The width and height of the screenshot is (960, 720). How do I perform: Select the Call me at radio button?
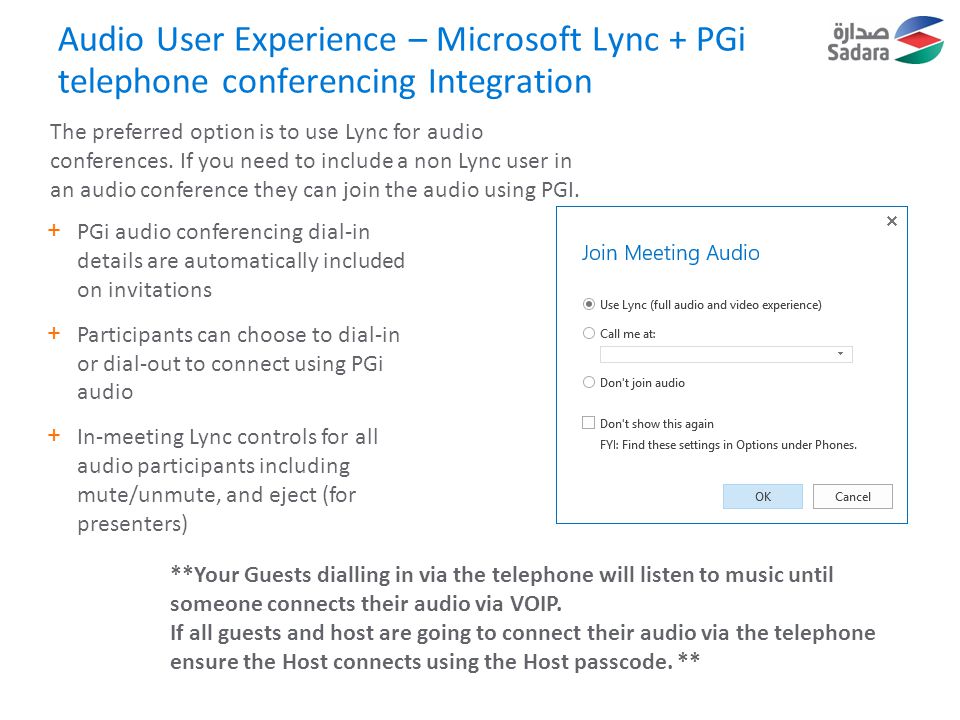tap(588, 333)
